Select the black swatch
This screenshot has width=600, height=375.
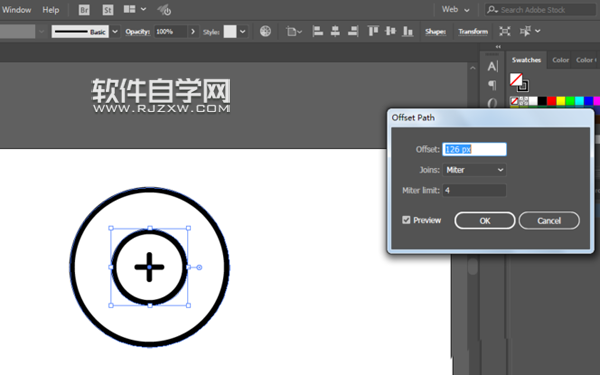pos(542,101)
